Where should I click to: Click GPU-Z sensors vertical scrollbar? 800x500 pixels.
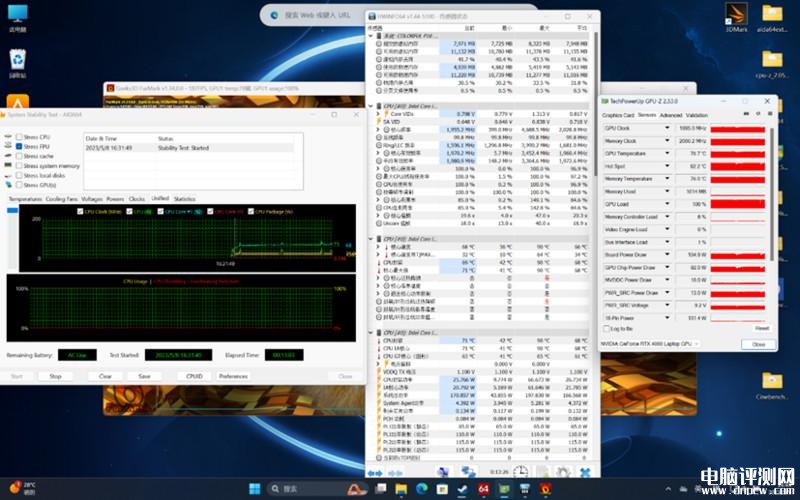[773, 194]
